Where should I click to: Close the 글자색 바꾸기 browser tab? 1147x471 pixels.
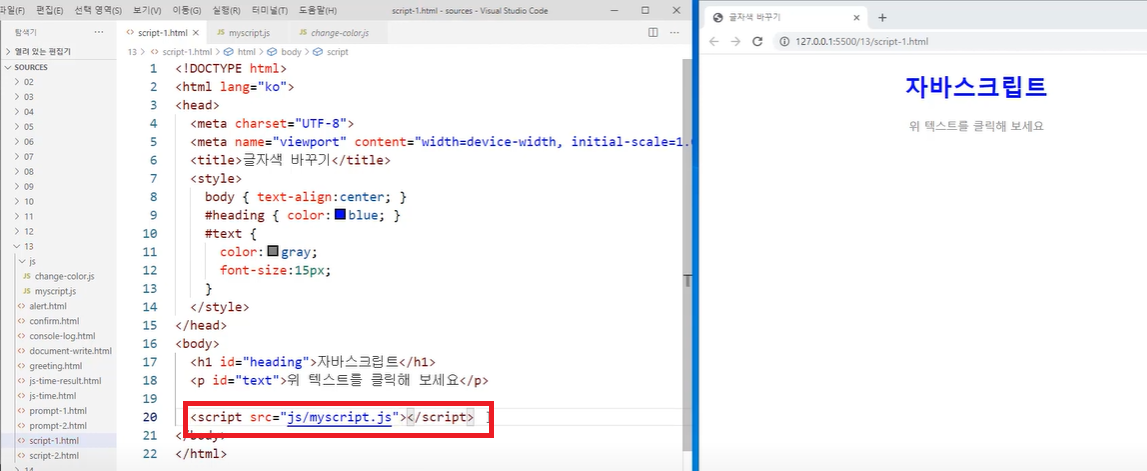[x=857, y=18]
